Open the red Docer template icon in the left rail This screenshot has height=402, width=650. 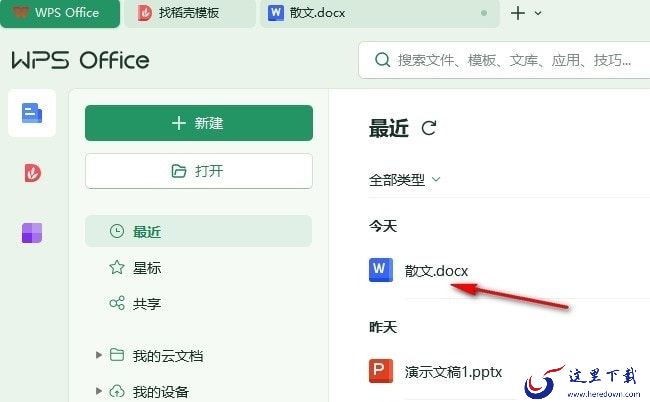[32, 173]
